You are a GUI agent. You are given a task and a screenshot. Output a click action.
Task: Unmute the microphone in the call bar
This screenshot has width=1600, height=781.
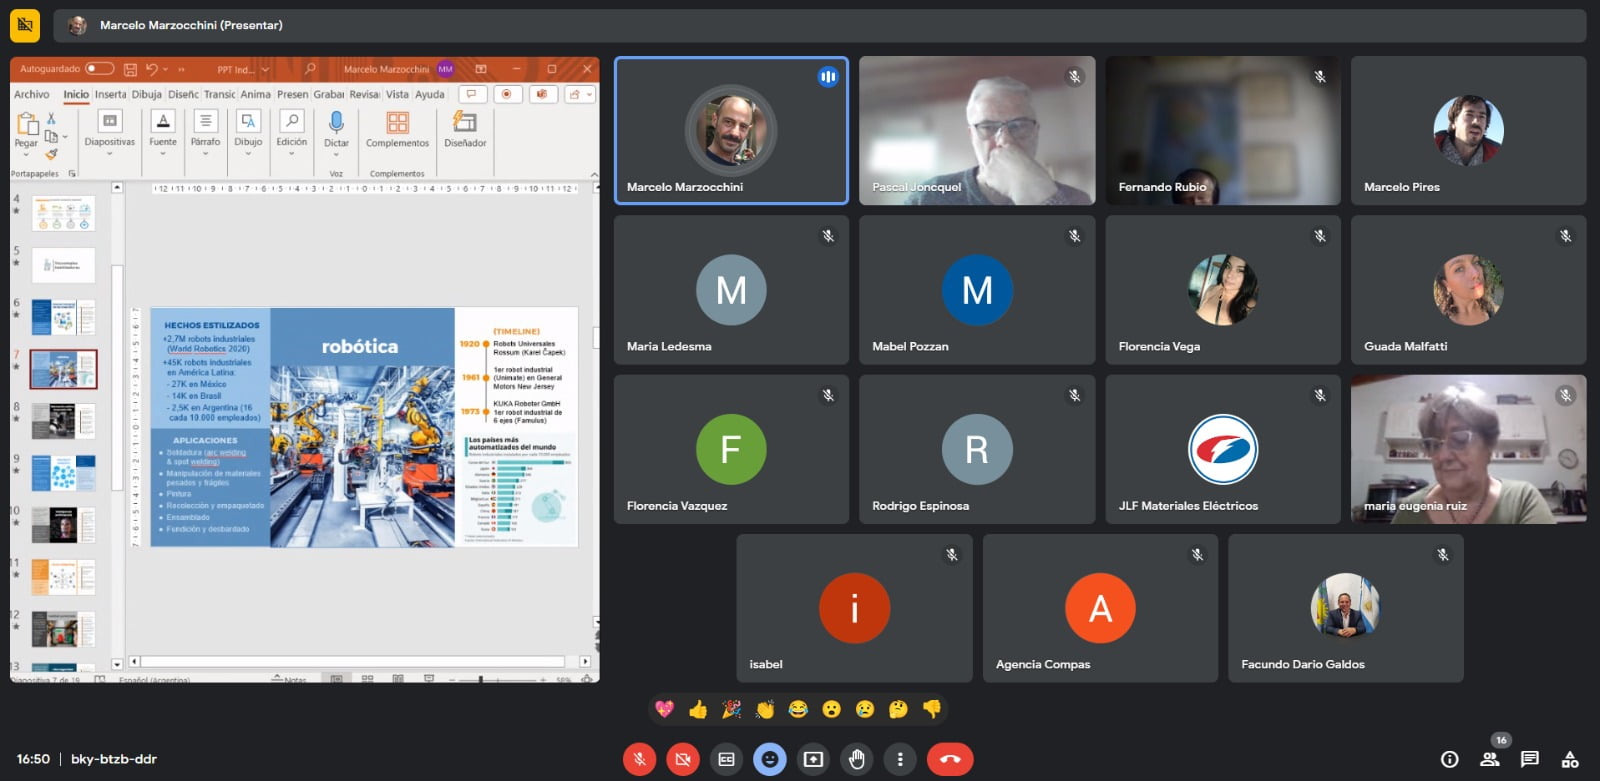(x=639, y=759)
